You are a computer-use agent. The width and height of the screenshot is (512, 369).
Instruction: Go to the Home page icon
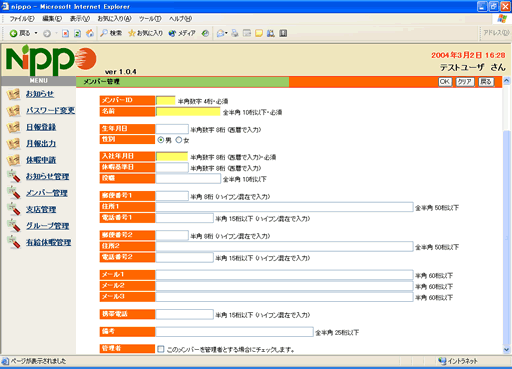pos(90,33)
